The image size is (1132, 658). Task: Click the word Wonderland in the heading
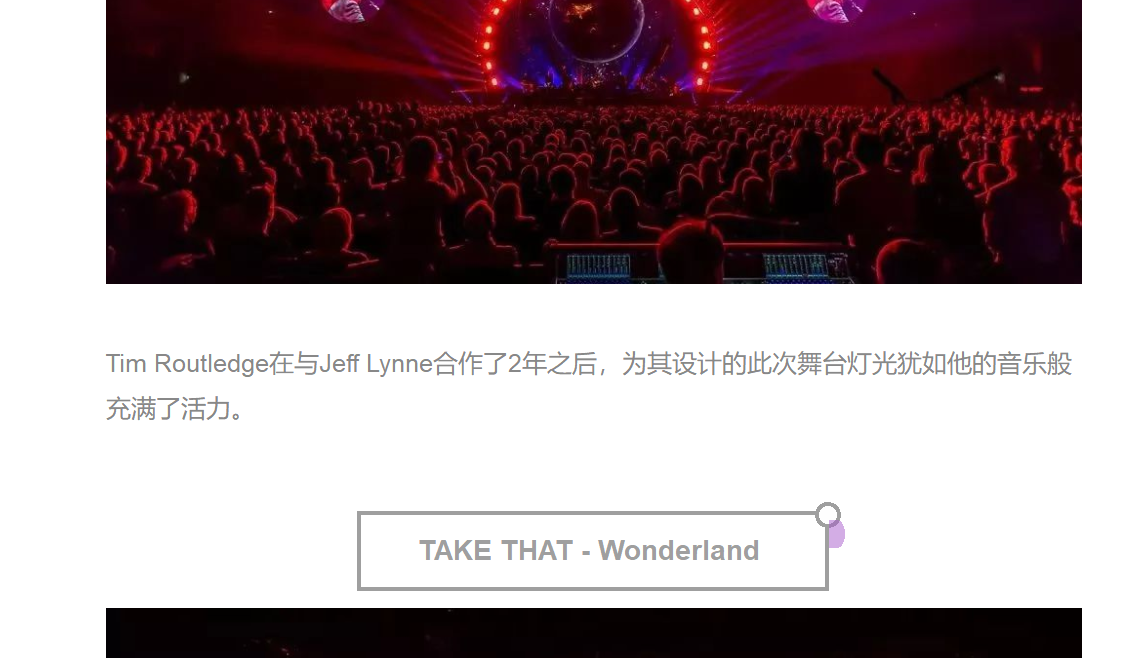679,551
